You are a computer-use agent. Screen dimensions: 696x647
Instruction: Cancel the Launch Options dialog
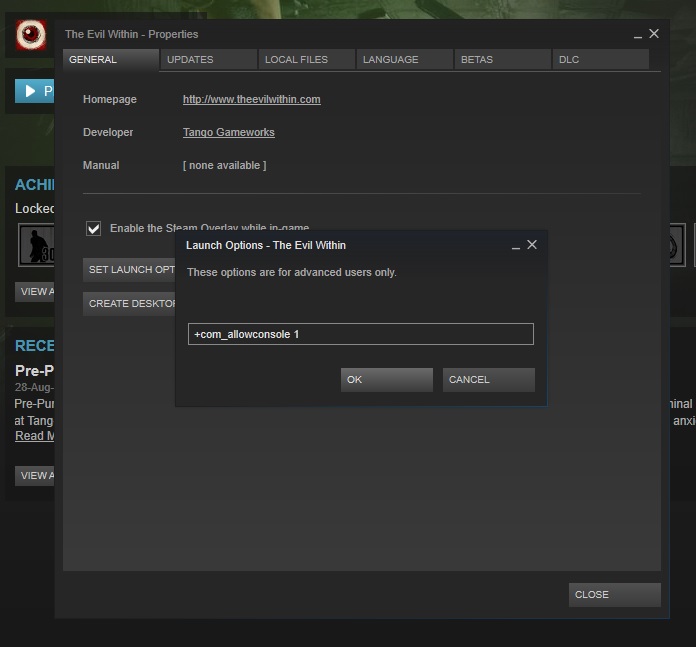[x=488, y=380]
